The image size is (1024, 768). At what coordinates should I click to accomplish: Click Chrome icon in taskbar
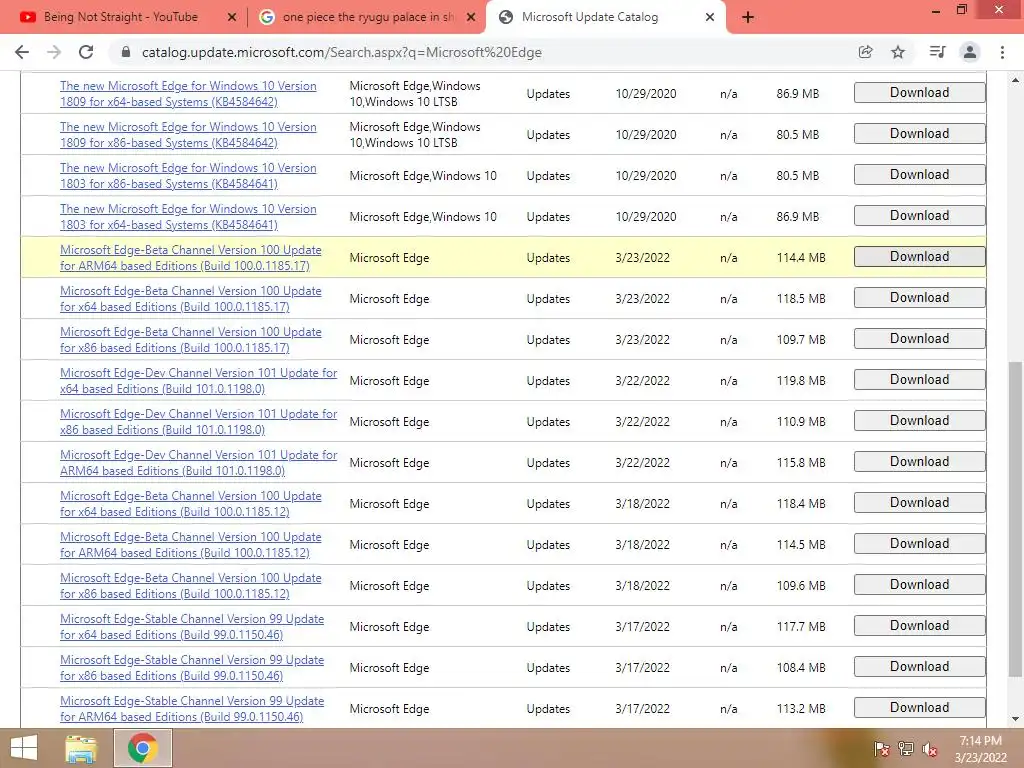142,748
